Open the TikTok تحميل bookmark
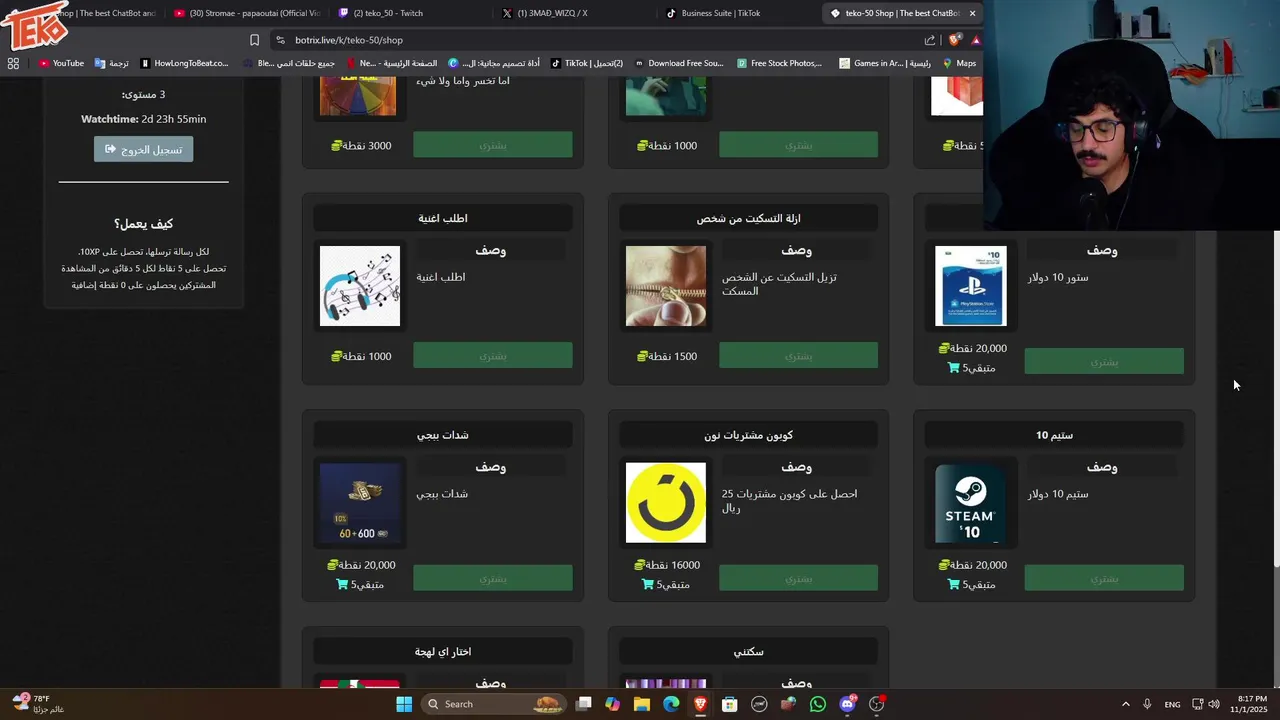The image size is (1280, 720). pyautogui.click(x=587, y=63)
